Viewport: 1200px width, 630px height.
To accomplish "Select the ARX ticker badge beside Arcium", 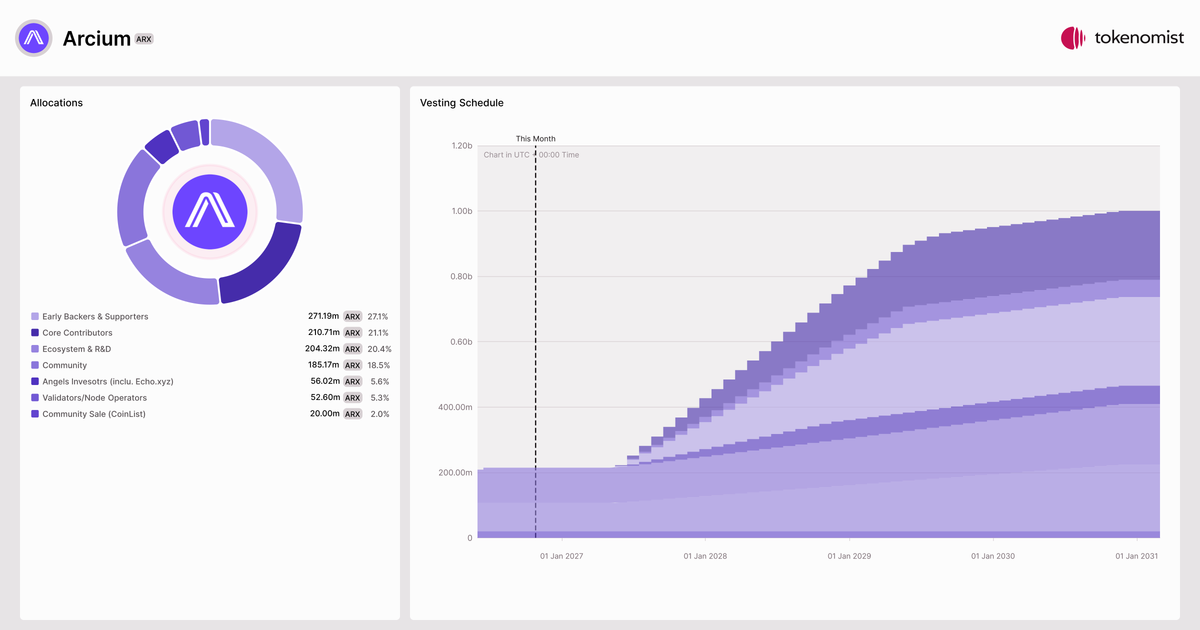I will click(144, 39).
